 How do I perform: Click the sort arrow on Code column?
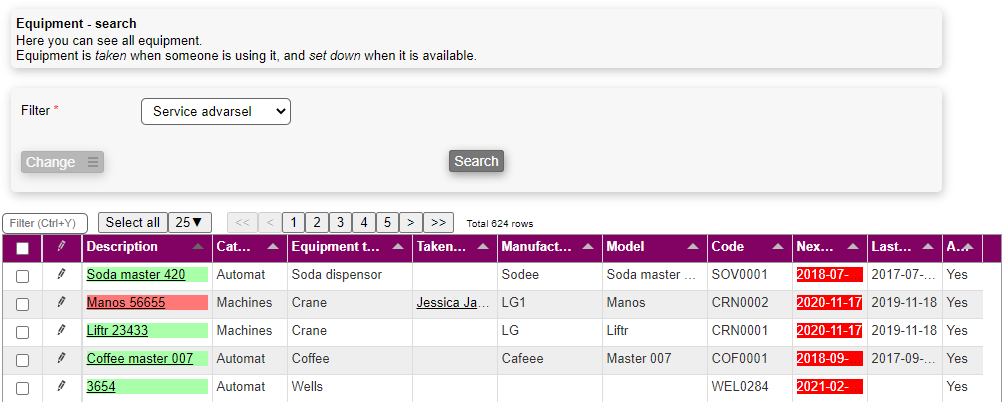pyautogui.click(x=776, y=247)
